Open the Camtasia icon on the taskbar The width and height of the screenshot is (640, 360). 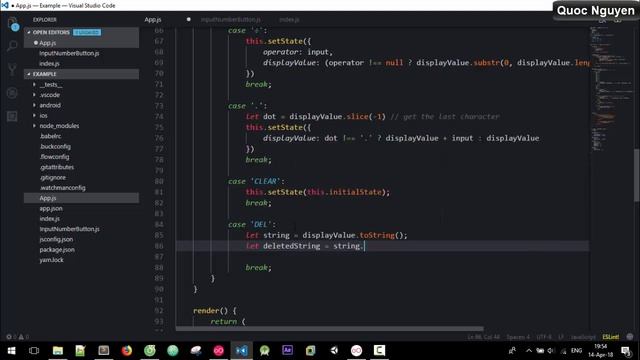coord(380,351)
